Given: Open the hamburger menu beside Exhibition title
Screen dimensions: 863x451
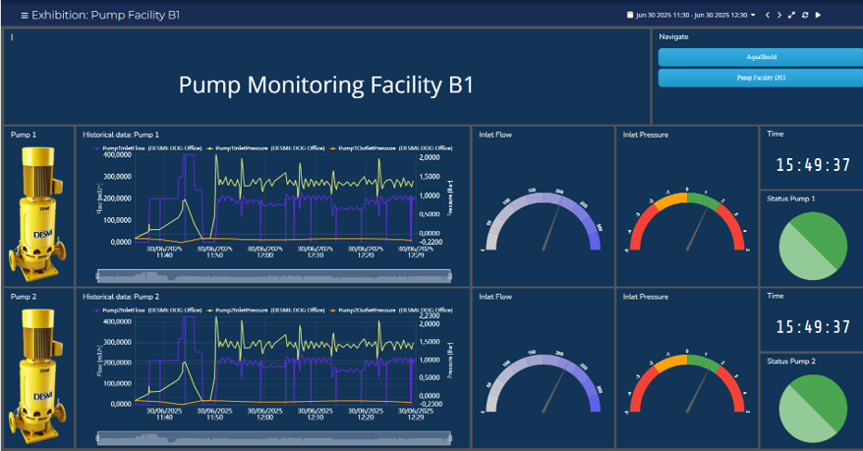Looking at the screenshot, I should [x=24, y=15].
